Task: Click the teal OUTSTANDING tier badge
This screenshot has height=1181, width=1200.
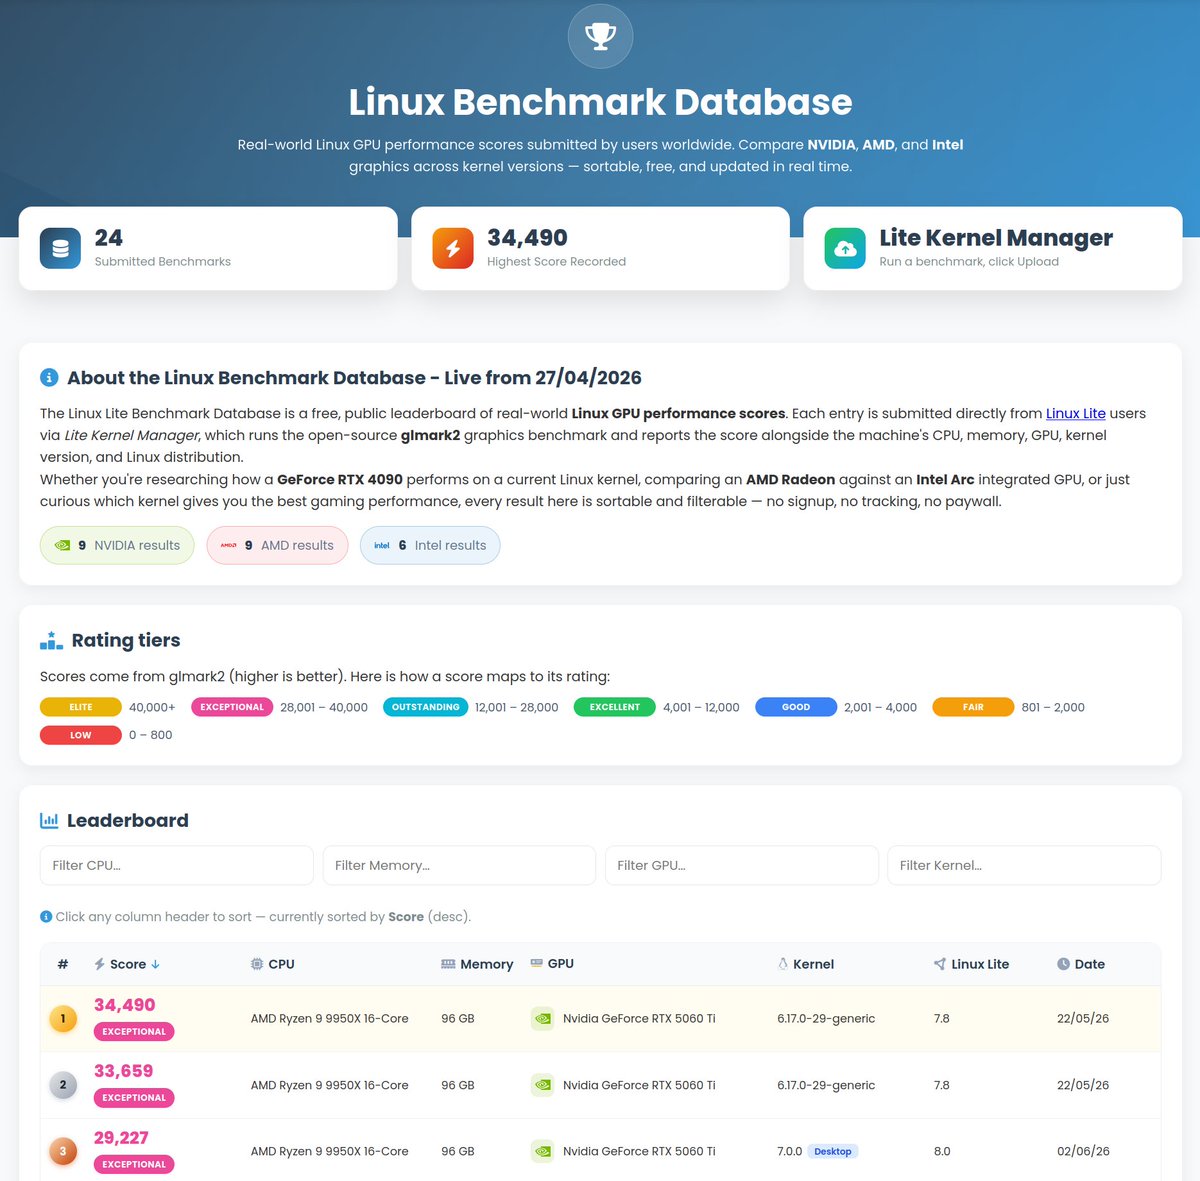Action: pyautogui.click(x=426, y=707)
